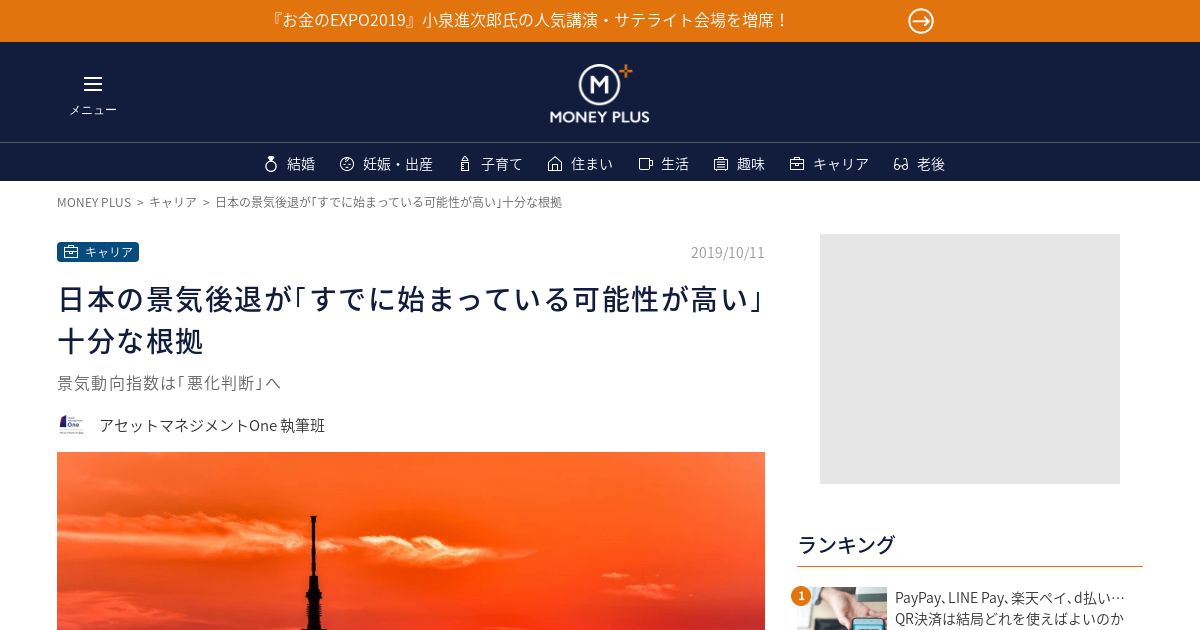Click the baby face icon beside 妊娠・出産
The width and height of the screenshot is (1200, 630).
(x=347, y=164)
